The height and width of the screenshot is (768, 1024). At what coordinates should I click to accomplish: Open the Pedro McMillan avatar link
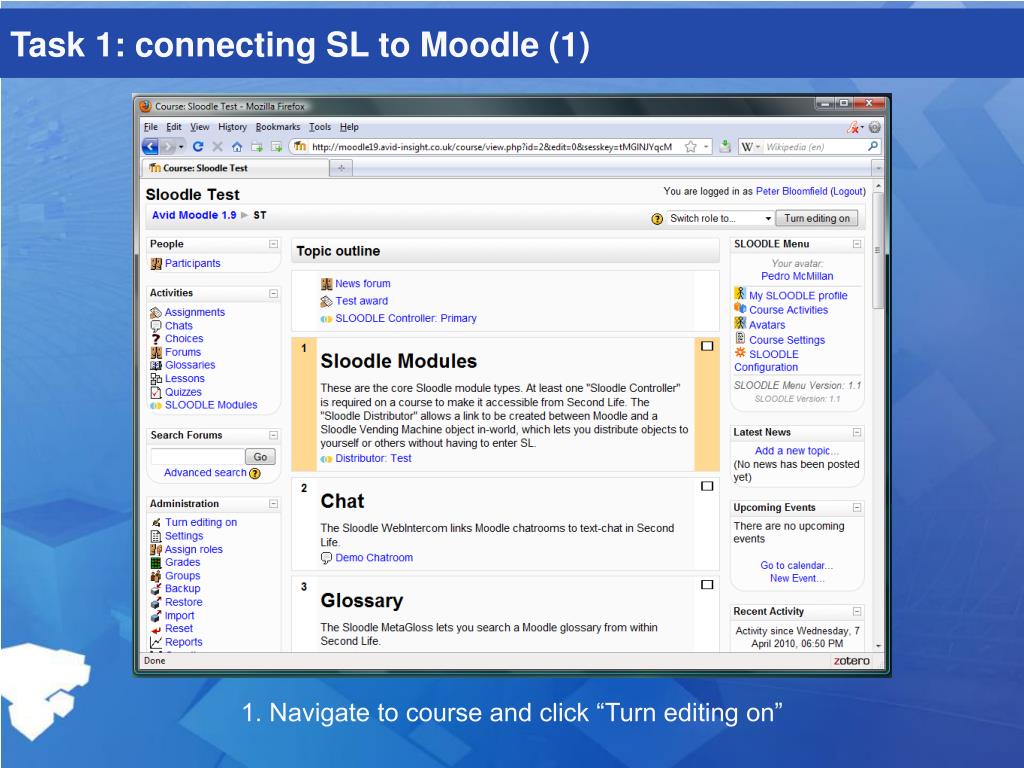click(x=797, y=276)
